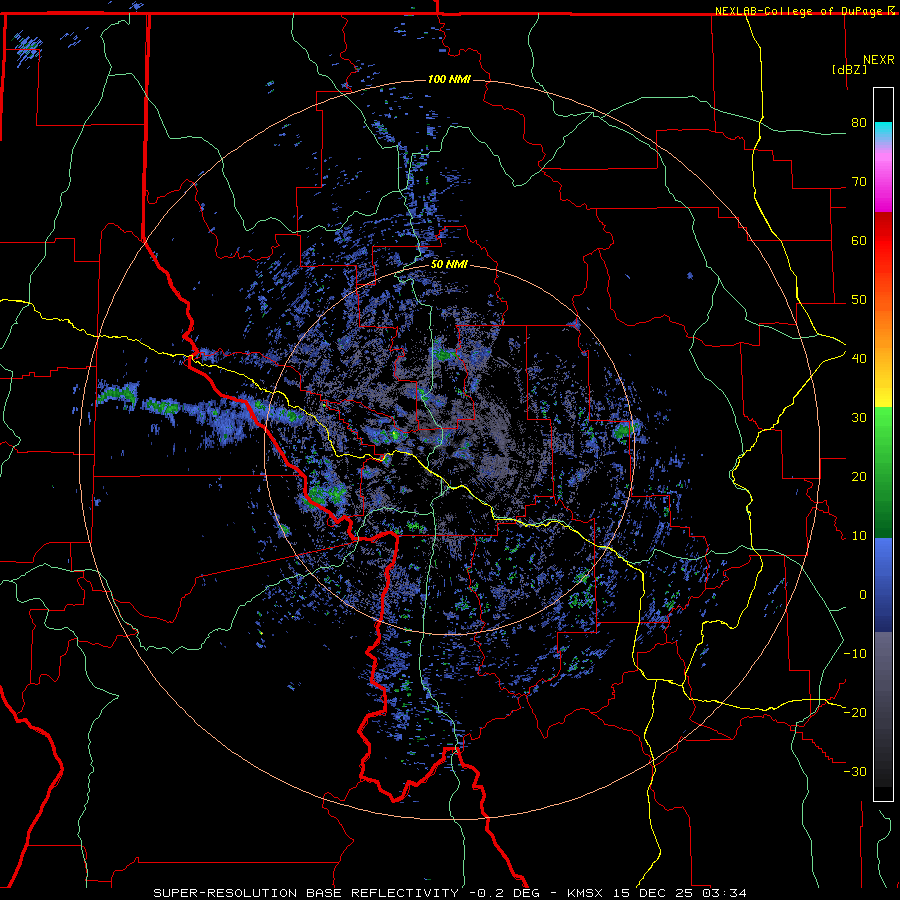Click the 50 NMI range ring label
The height and width of the screenshot is (900, 900).
[449, 265]
